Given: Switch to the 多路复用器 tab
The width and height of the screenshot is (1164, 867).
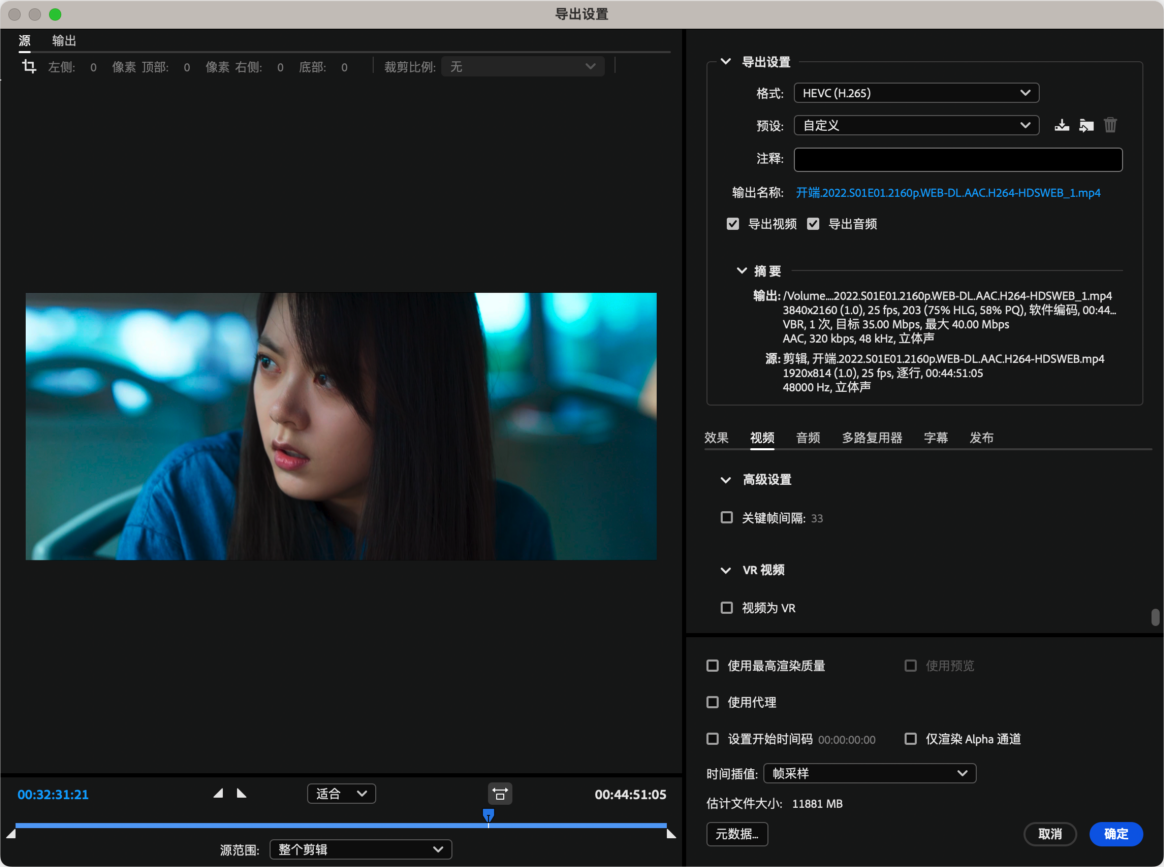Looking at the screenshot, I should [872, 438].
